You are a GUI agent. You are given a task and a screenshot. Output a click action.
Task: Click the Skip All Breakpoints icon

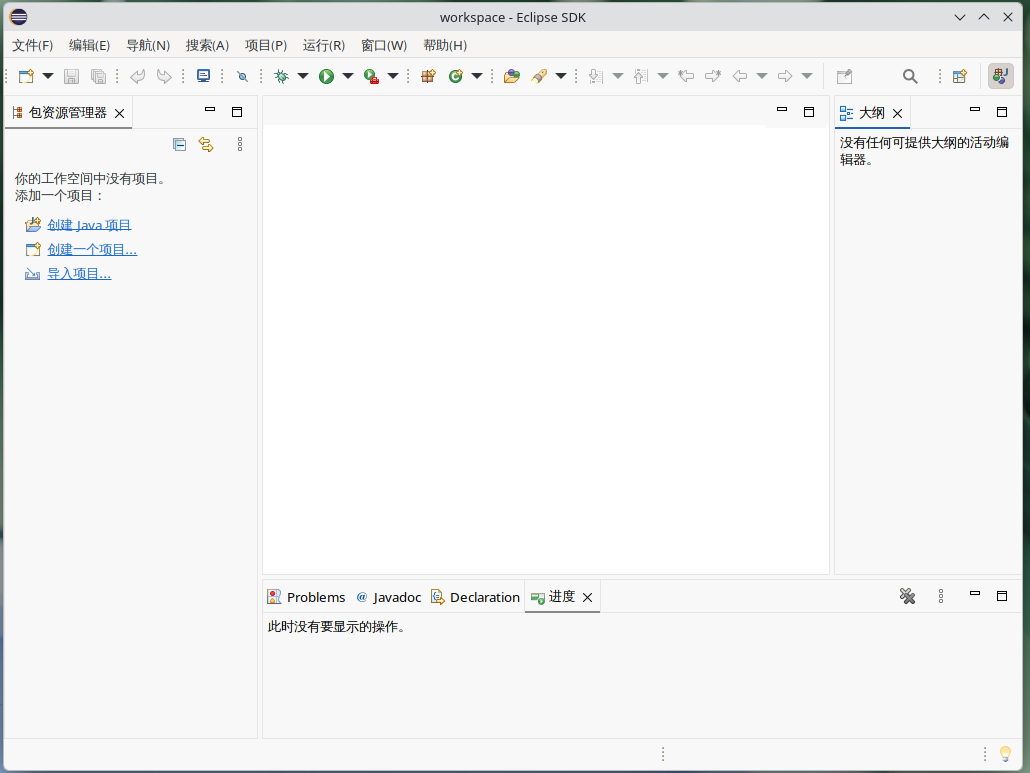pos(242,76)
